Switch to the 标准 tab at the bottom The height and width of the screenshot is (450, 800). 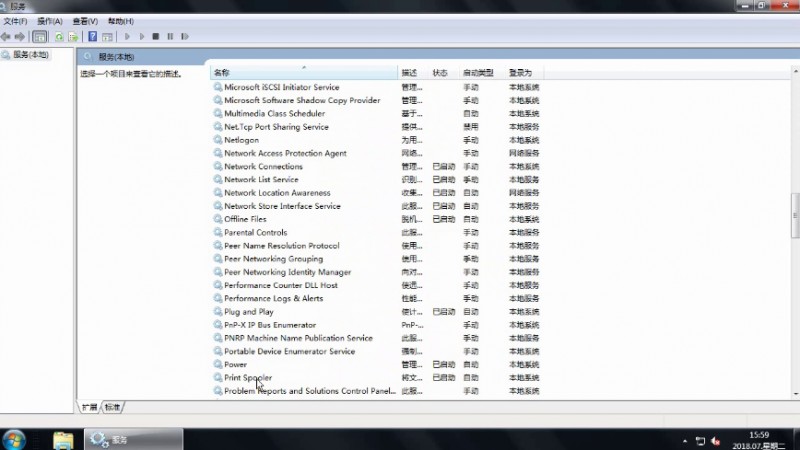coord(112,407)
